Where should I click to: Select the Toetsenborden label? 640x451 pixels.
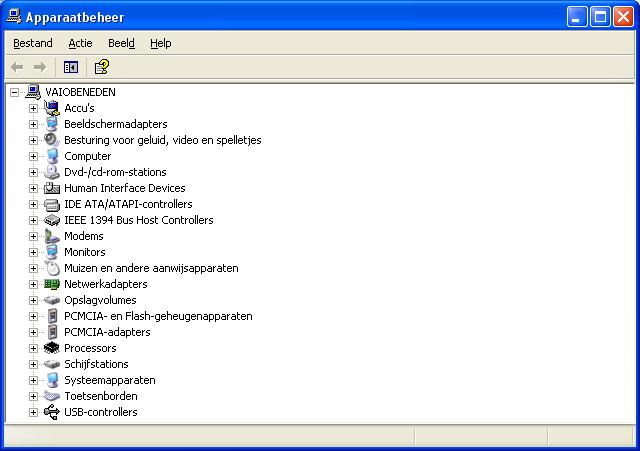point(101,396)
